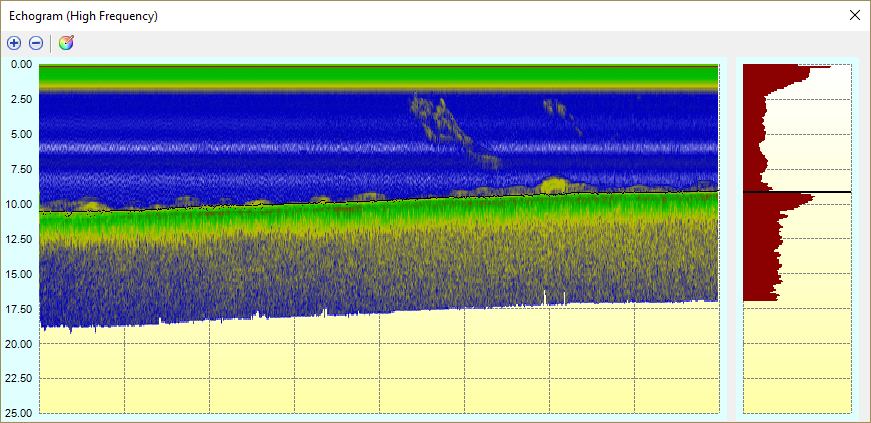Click the 25.00 depth axis label

pos(20,413)
